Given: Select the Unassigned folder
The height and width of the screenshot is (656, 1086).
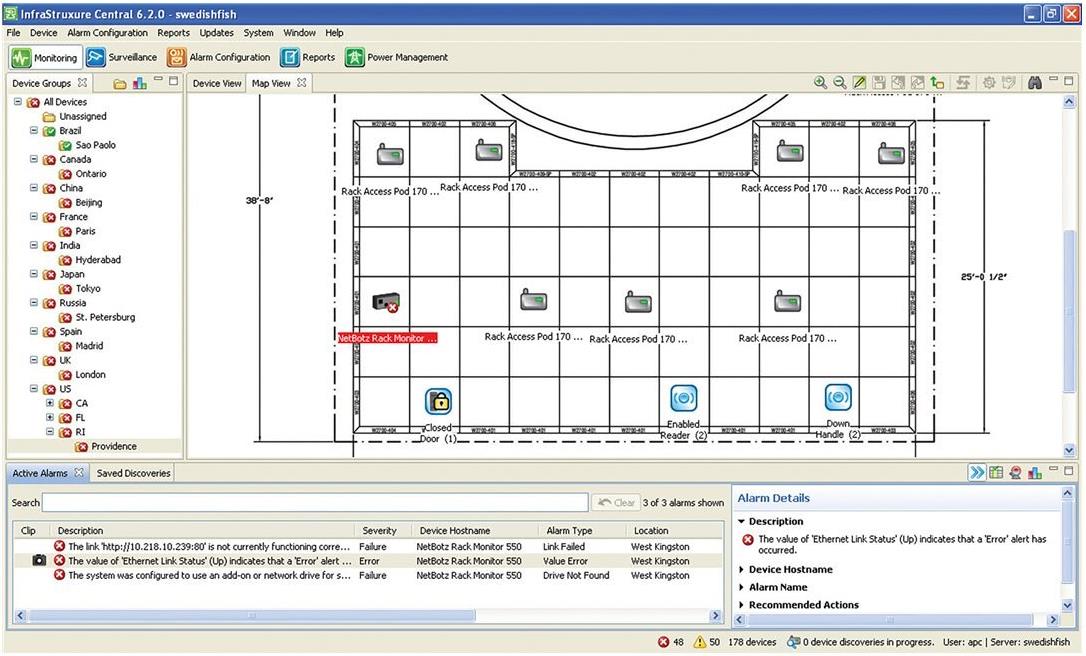Looking at the screenshot, I should pos(75,116).
